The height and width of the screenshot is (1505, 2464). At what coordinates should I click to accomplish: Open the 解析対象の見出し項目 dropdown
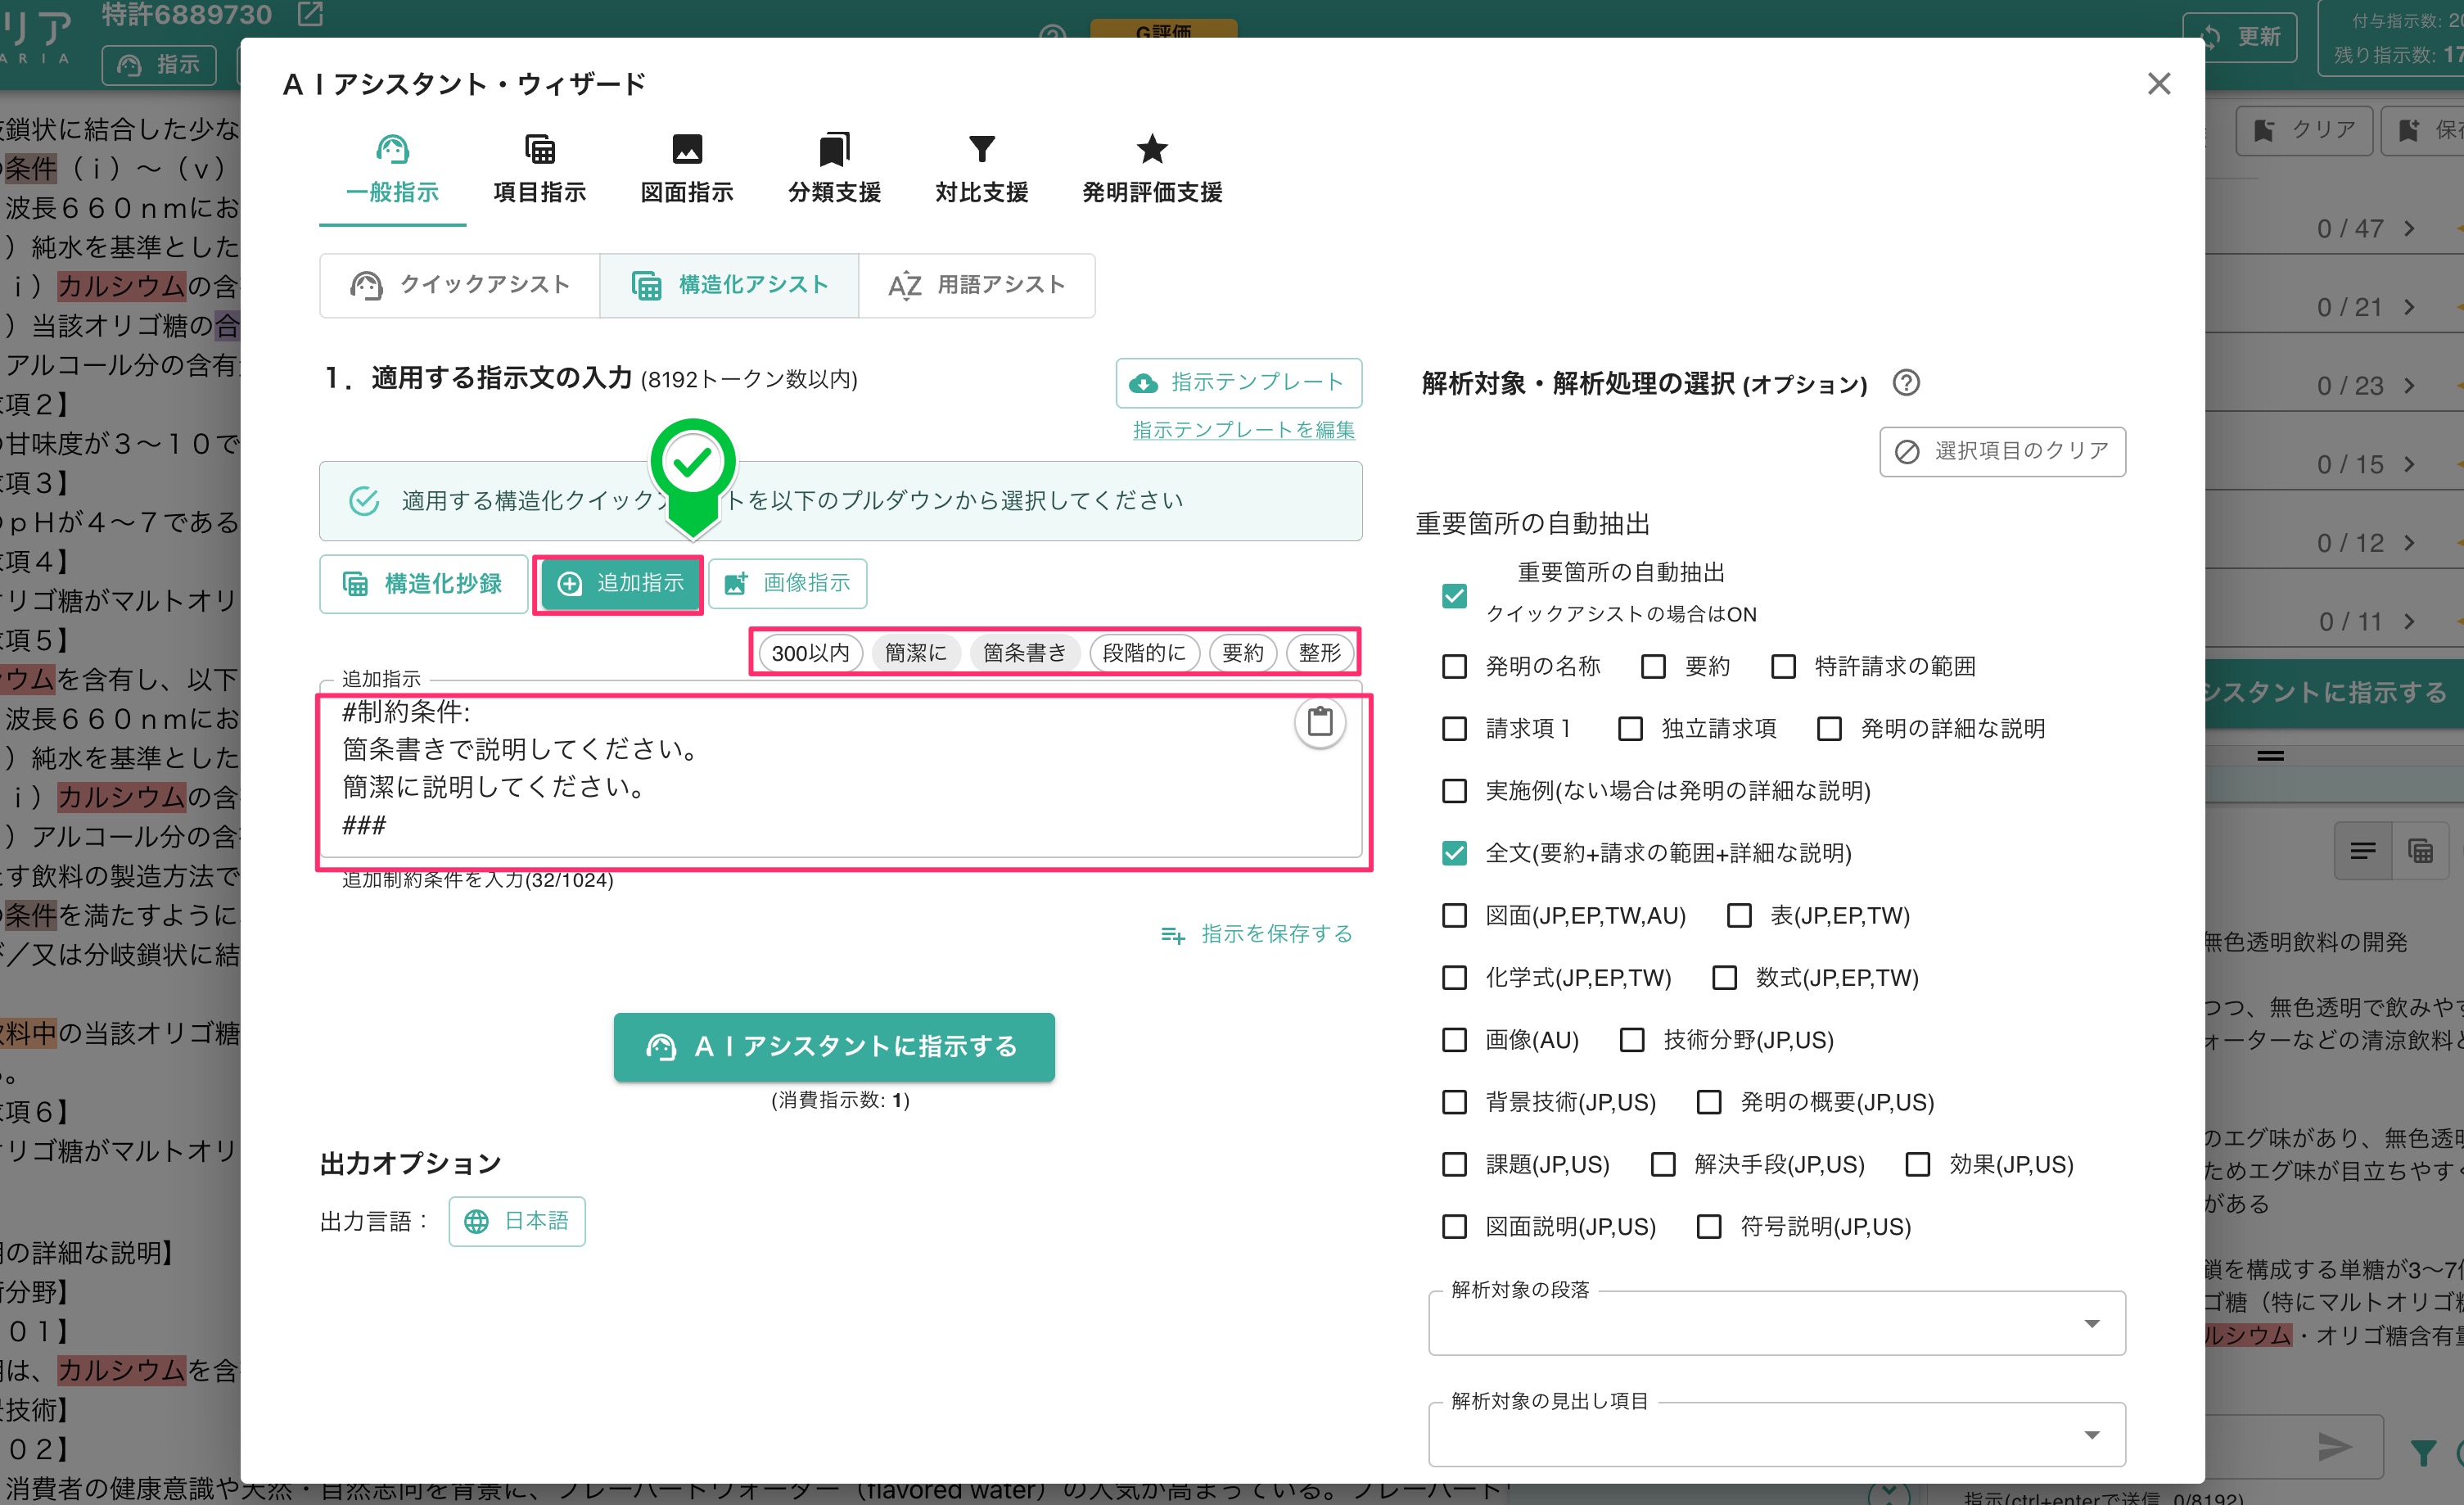point(1776,1434)
